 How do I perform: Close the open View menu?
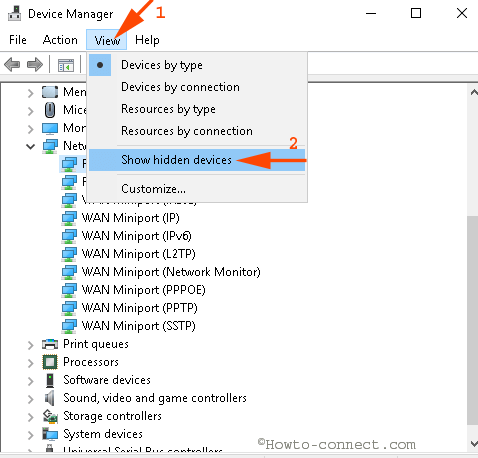coord(107,40)
